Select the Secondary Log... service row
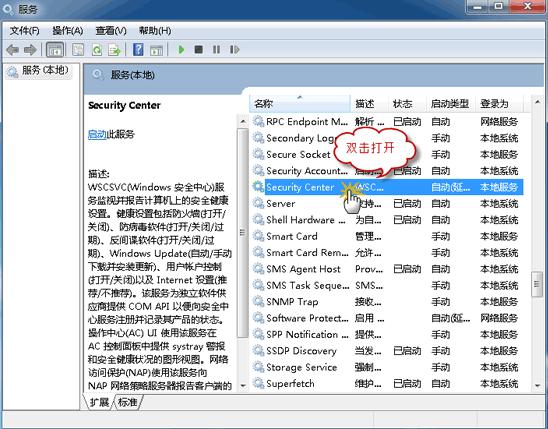Image resolution: width=548 pixels, height=429 pixels. pos(387,138)
